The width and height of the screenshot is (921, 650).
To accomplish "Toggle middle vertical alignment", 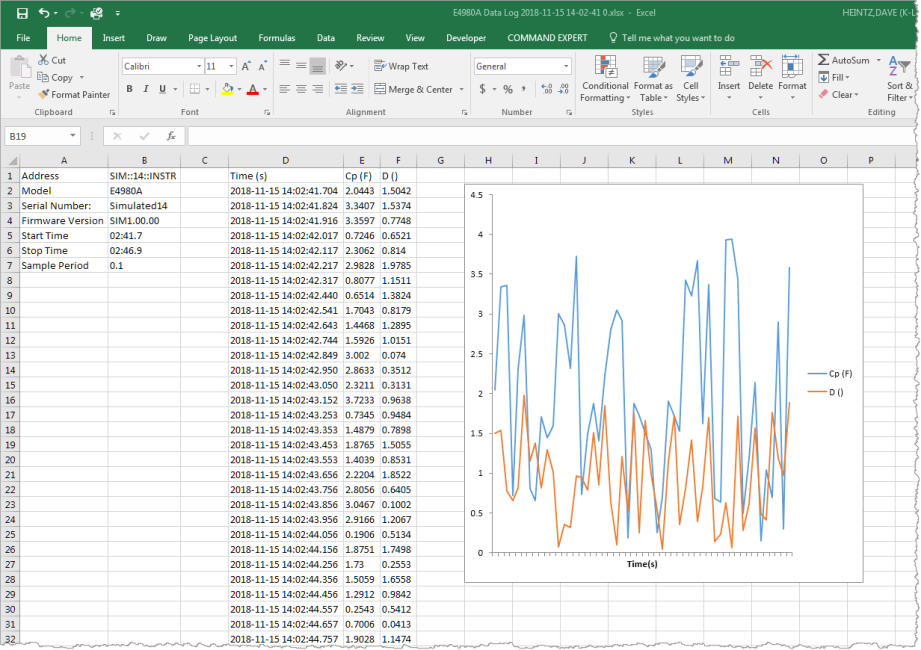I will (x=301, y=66).
